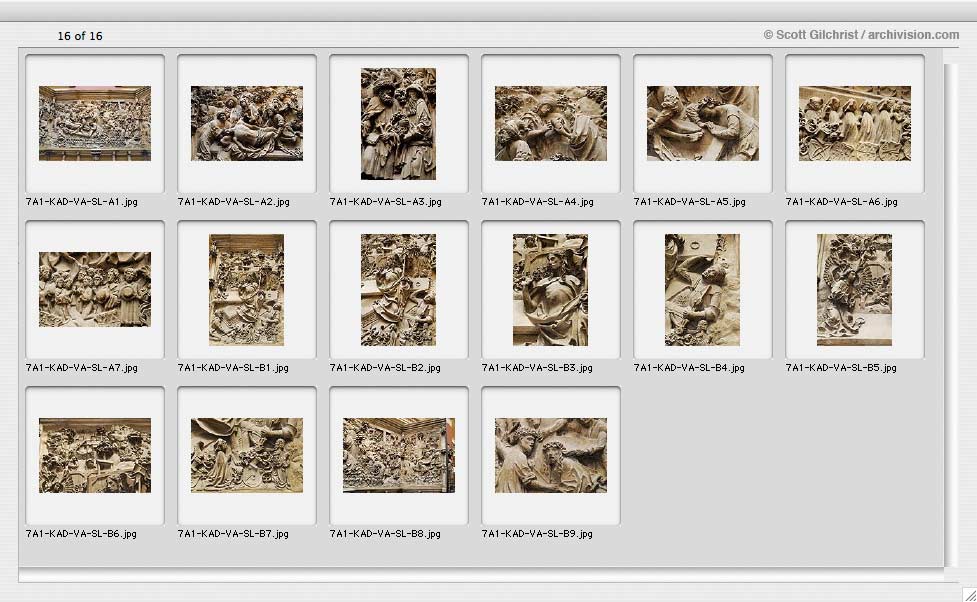This screenshot has height=602, width=977.
Task: View thumbnail 7A1-KAD-VA-SL-B3.jpg
Action: tap(550, 290)
